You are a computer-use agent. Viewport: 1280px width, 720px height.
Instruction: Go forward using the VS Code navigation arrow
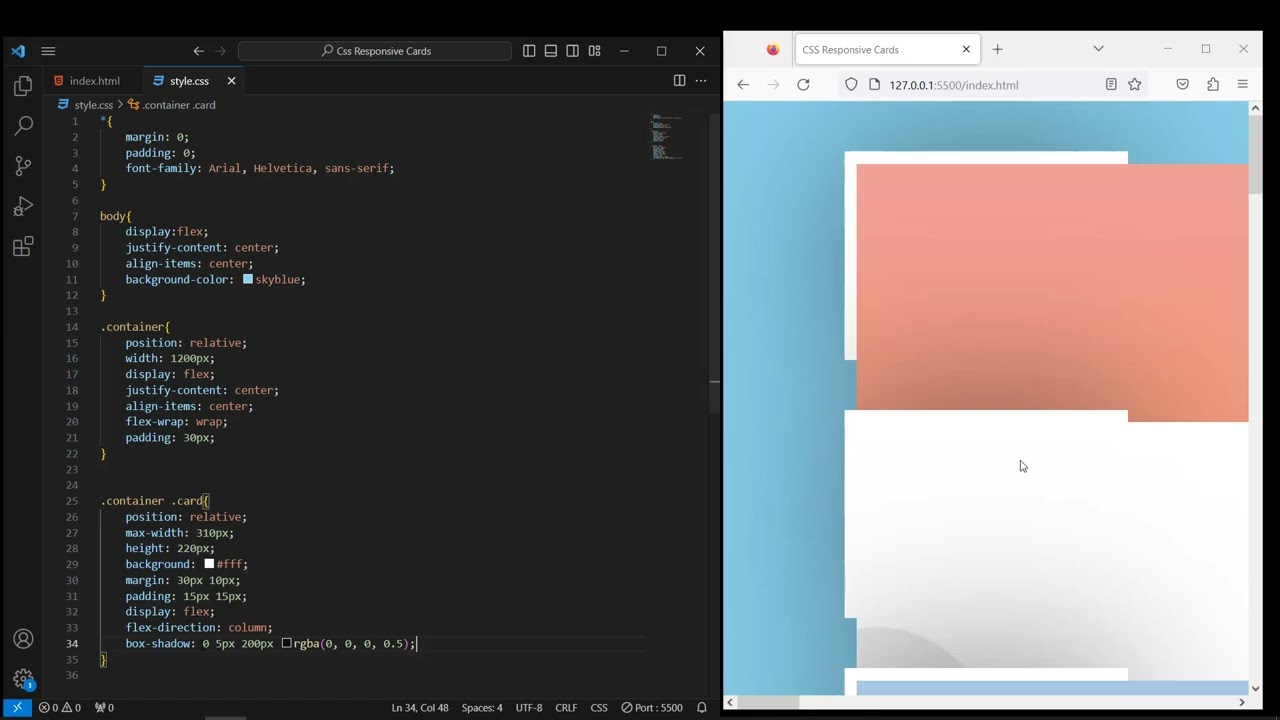point(221,51)
